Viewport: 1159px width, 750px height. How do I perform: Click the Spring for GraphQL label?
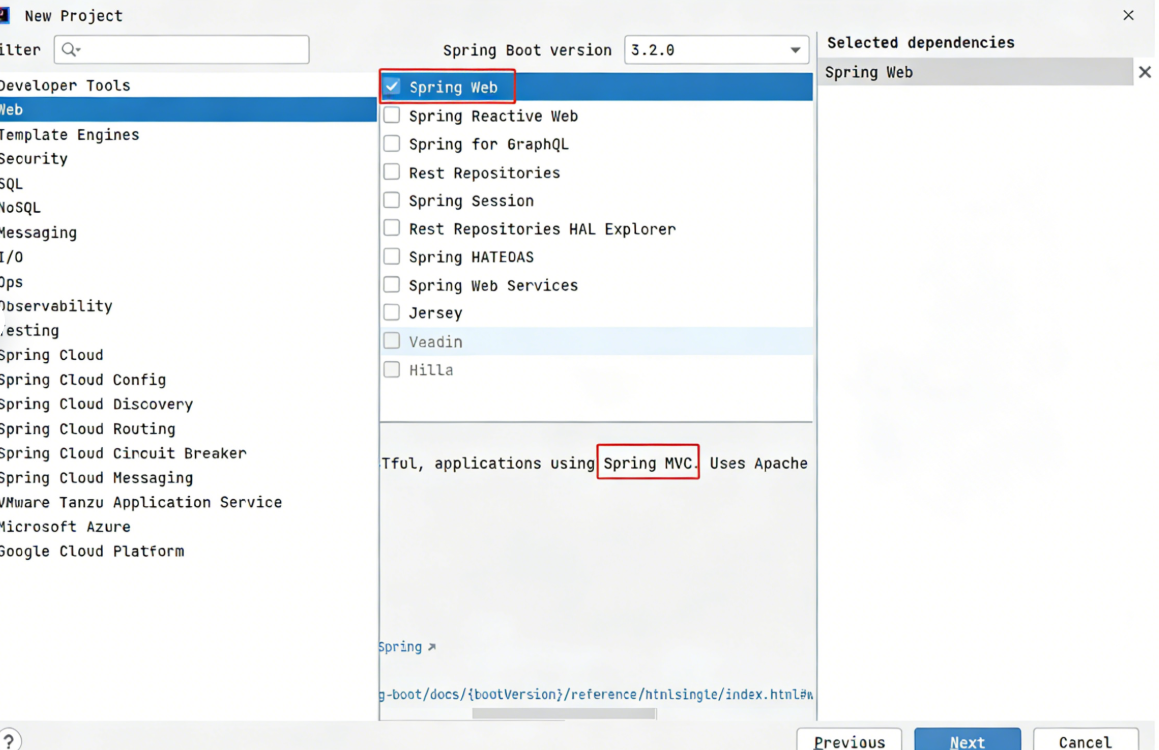pos(489,144)
